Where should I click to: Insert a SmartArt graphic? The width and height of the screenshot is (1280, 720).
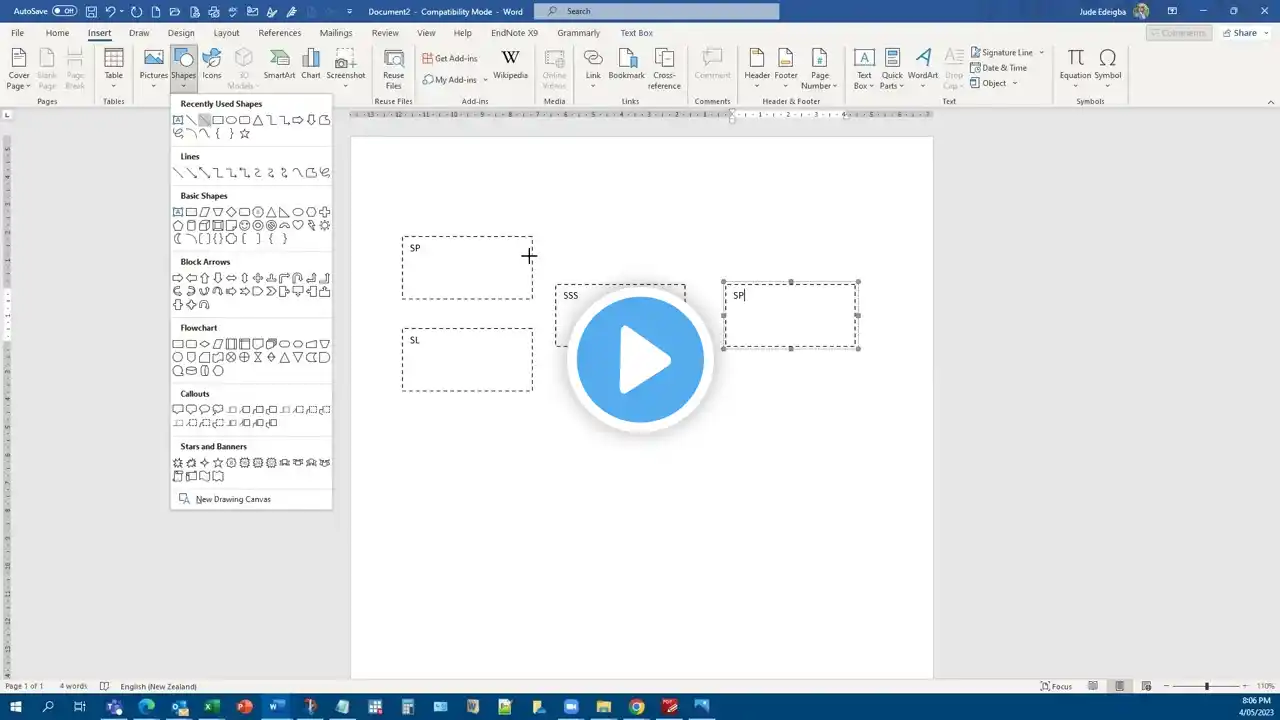click(x=280, y=63)
